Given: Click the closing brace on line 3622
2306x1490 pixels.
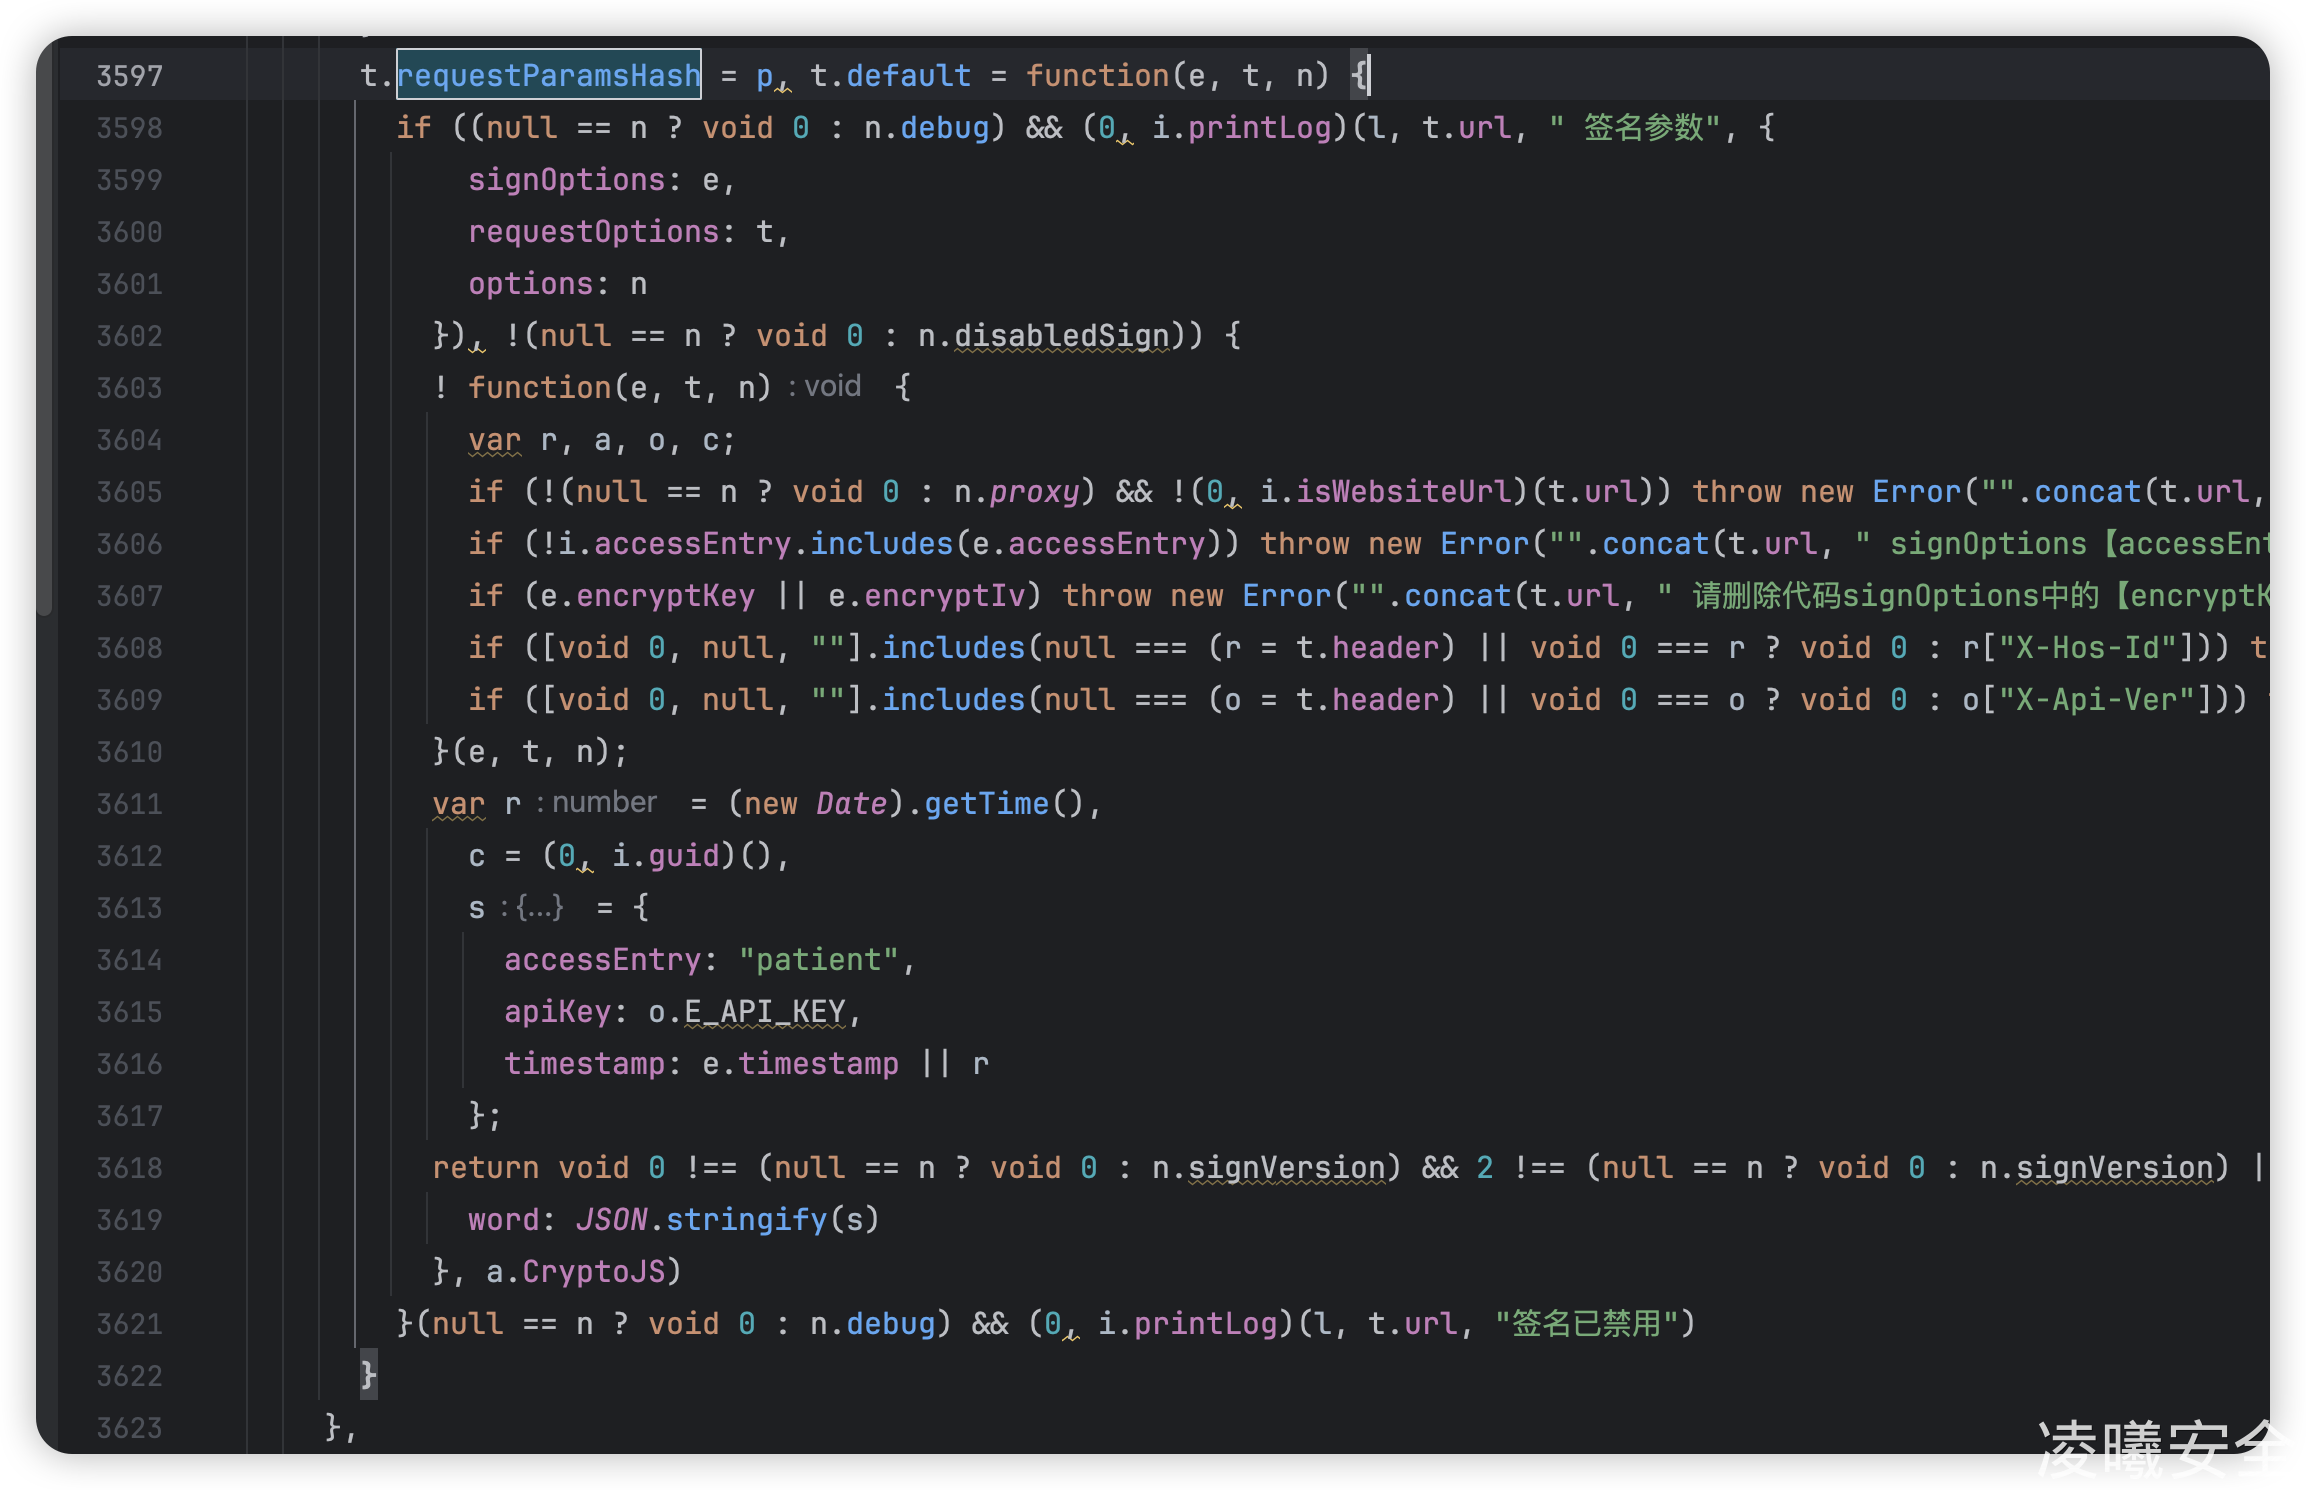Looking at the screenshot, I should click(368, 1375).
